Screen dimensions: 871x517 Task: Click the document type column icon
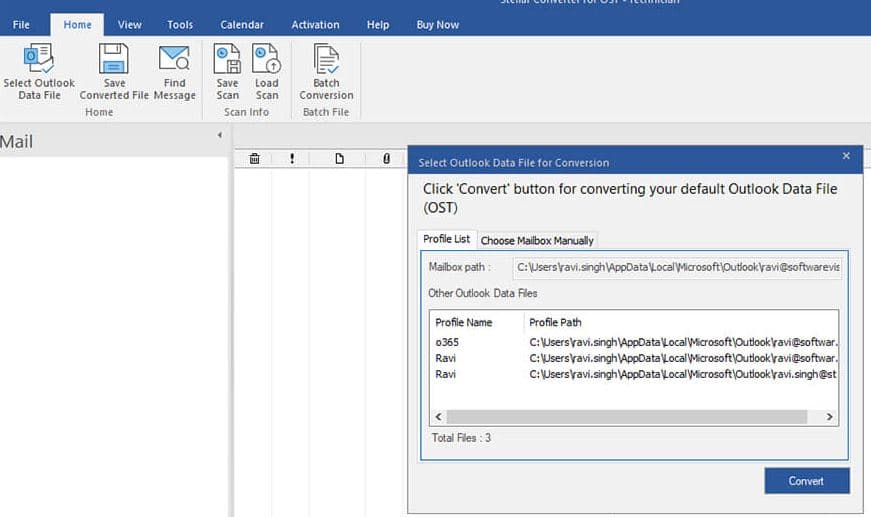click(339, 159)
